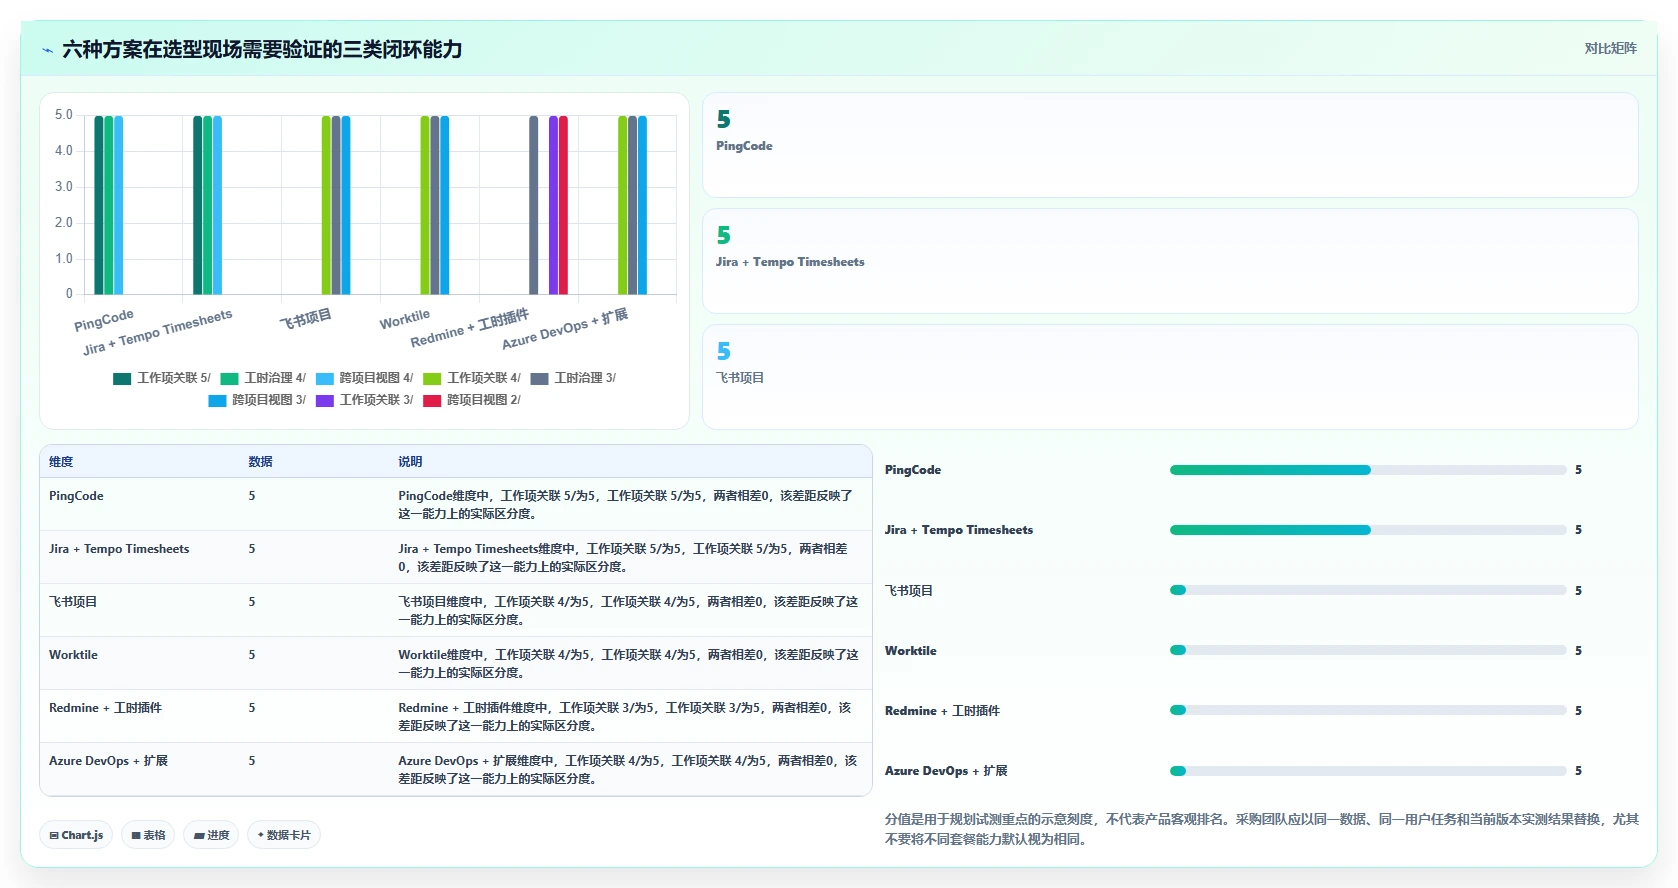
Task: Click the small icon before the panel title
Action: click(47, 50)
